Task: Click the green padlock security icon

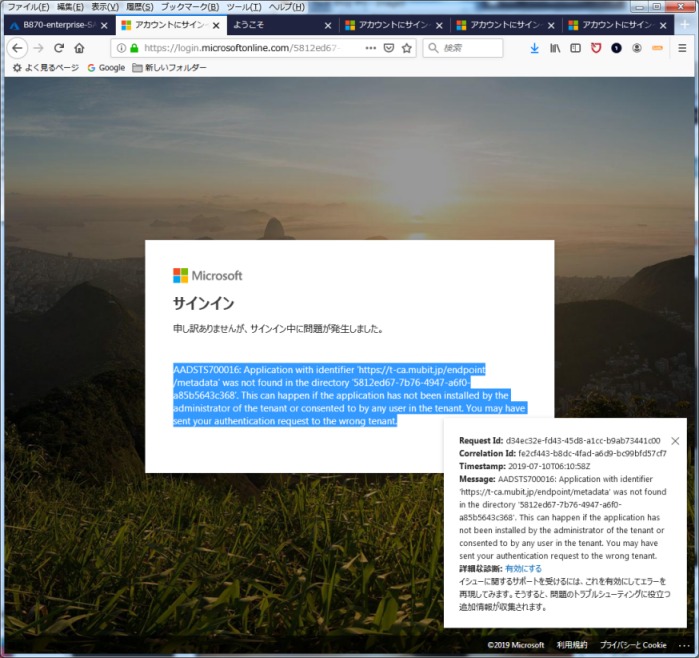Action: 134,48
